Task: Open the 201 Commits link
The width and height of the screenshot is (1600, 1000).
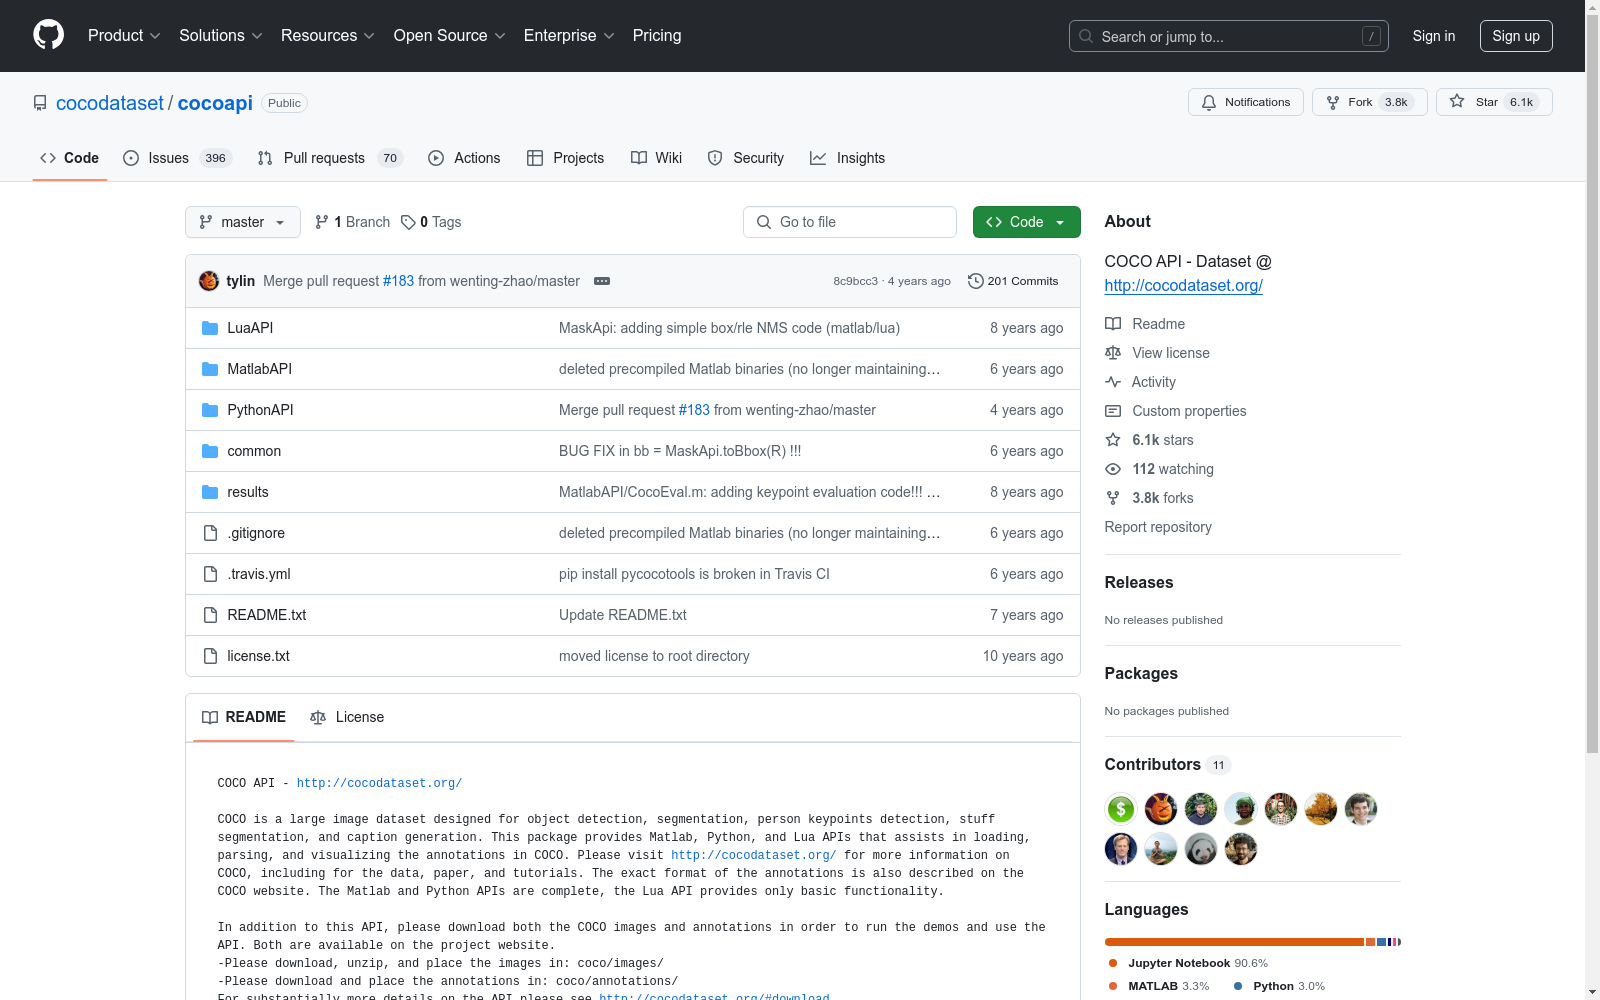Action: (x=1013, y=281)
